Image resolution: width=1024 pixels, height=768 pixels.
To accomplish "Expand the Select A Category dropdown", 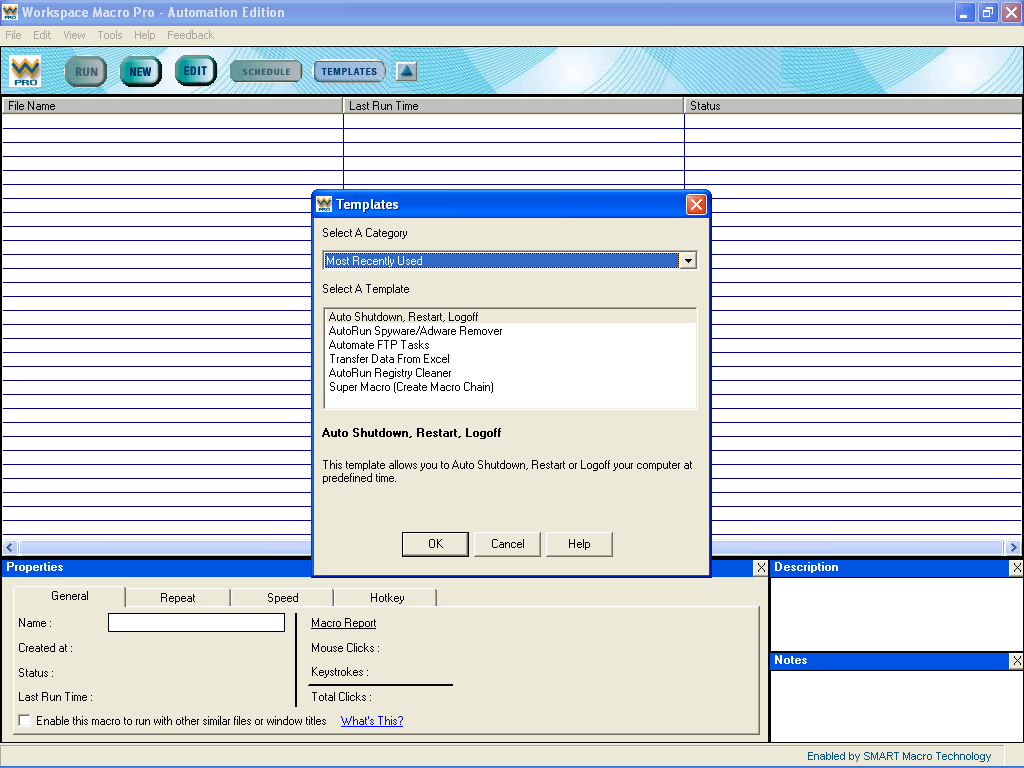I will pos(687,261).
